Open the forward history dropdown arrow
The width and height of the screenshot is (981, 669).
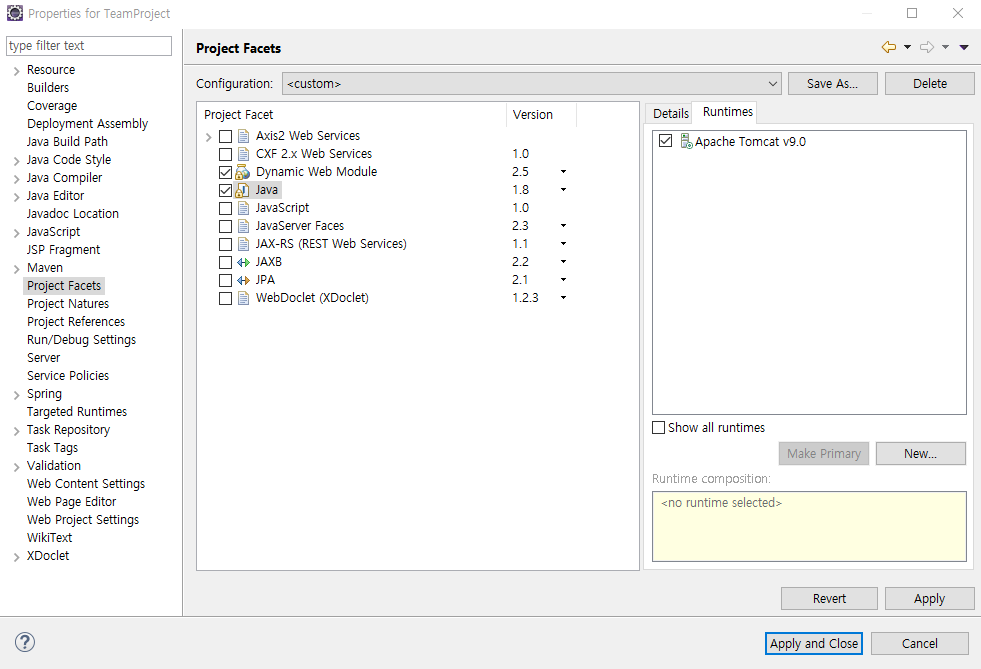pyautogui.click(x=945, y=47)
